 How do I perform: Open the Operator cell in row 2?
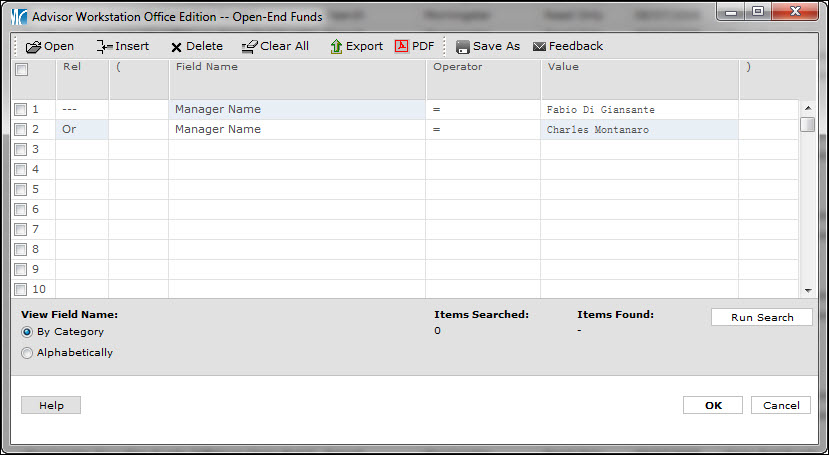click(483, 130)
